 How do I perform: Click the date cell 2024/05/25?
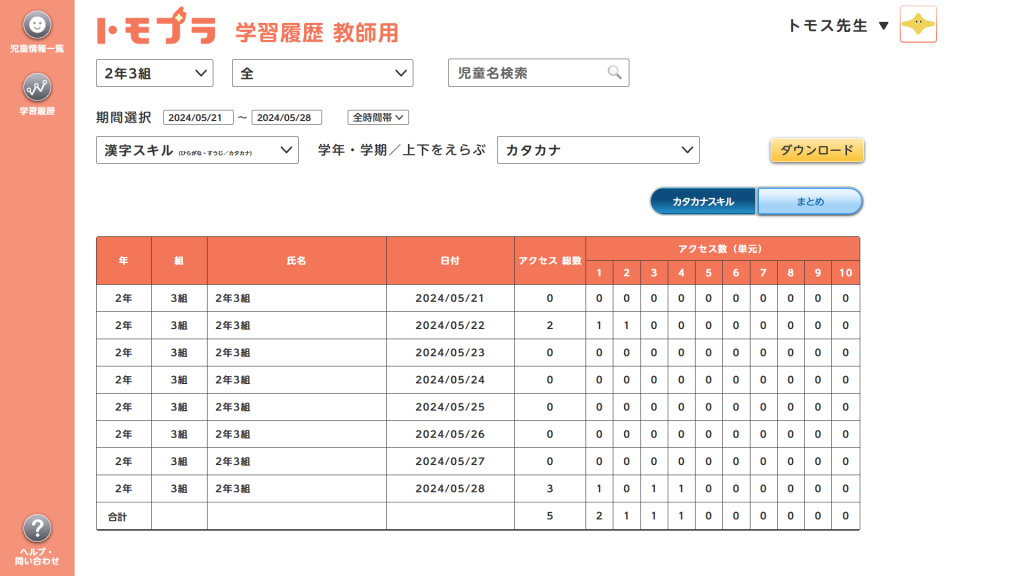click(450, 407)
